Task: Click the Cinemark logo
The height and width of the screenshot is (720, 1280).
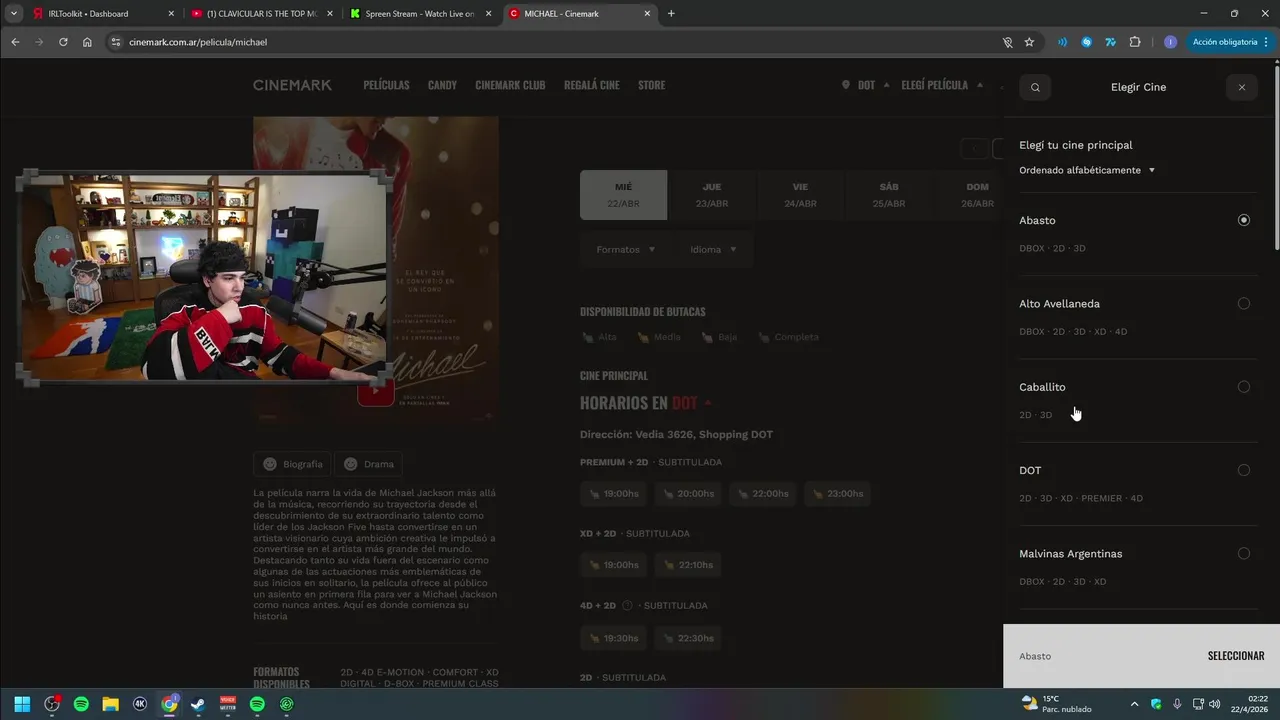Action: pos(292,85)
